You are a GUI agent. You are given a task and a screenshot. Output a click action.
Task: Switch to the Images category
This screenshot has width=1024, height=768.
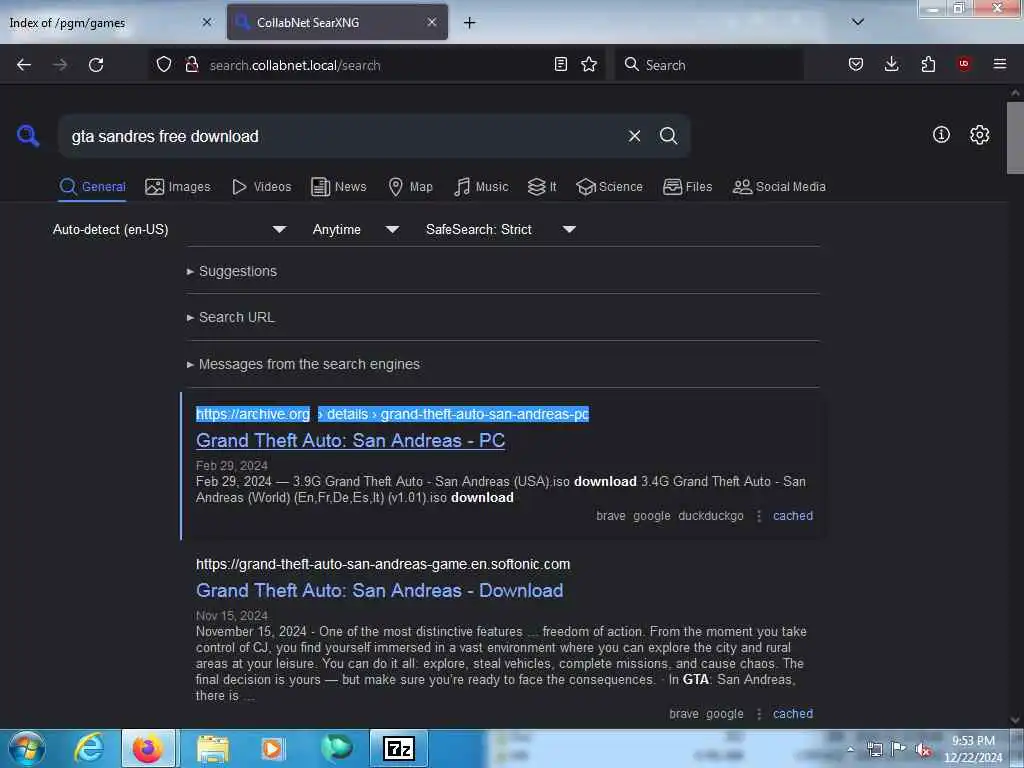[178, 187]
